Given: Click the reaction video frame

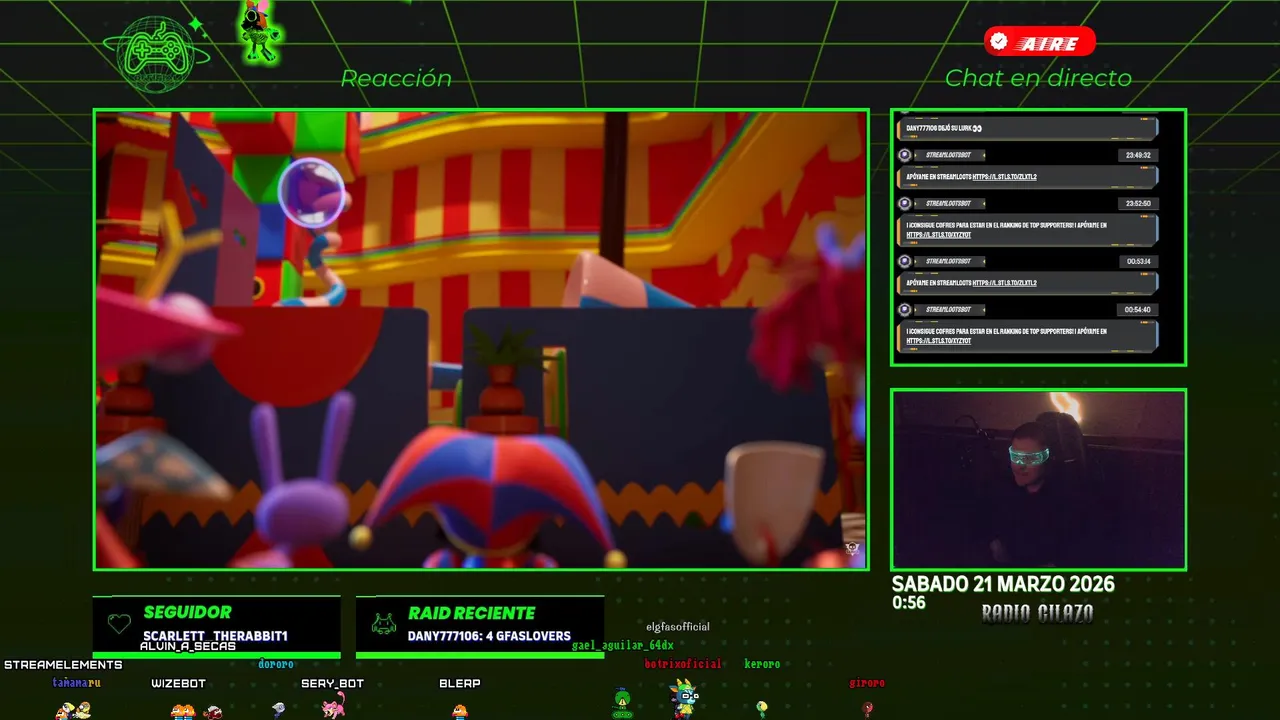Looking at the screenshot, I should [x=481, y=339].
